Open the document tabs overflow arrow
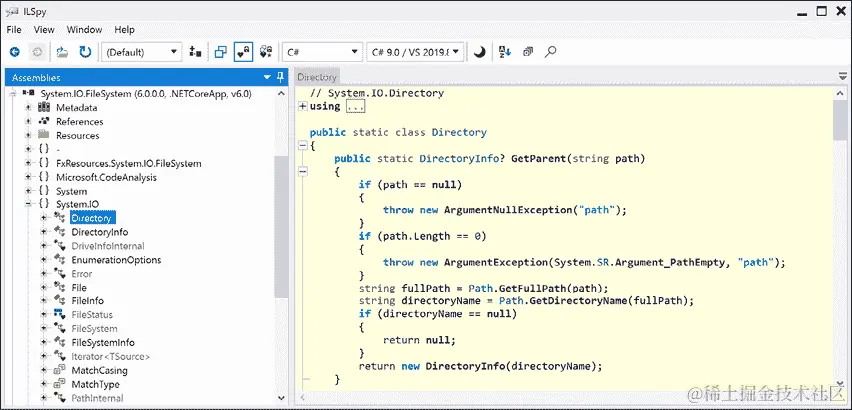852x410 pixels. (843, 77)
